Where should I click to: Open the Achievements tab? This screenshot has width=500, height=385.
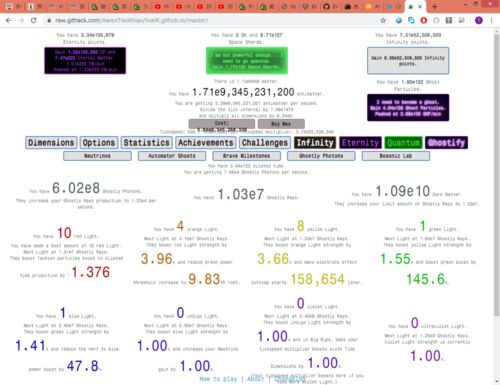pos(206,143)
